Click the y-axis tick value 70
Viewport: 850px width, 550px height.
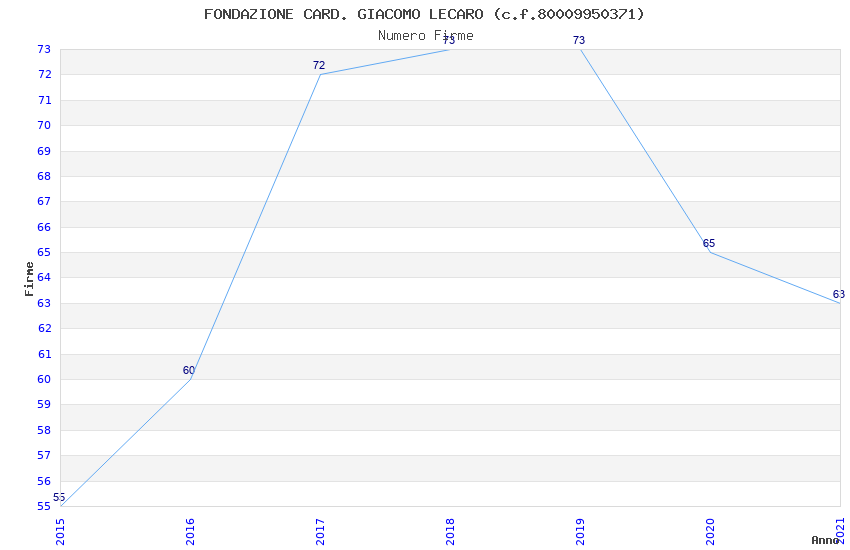44,125
